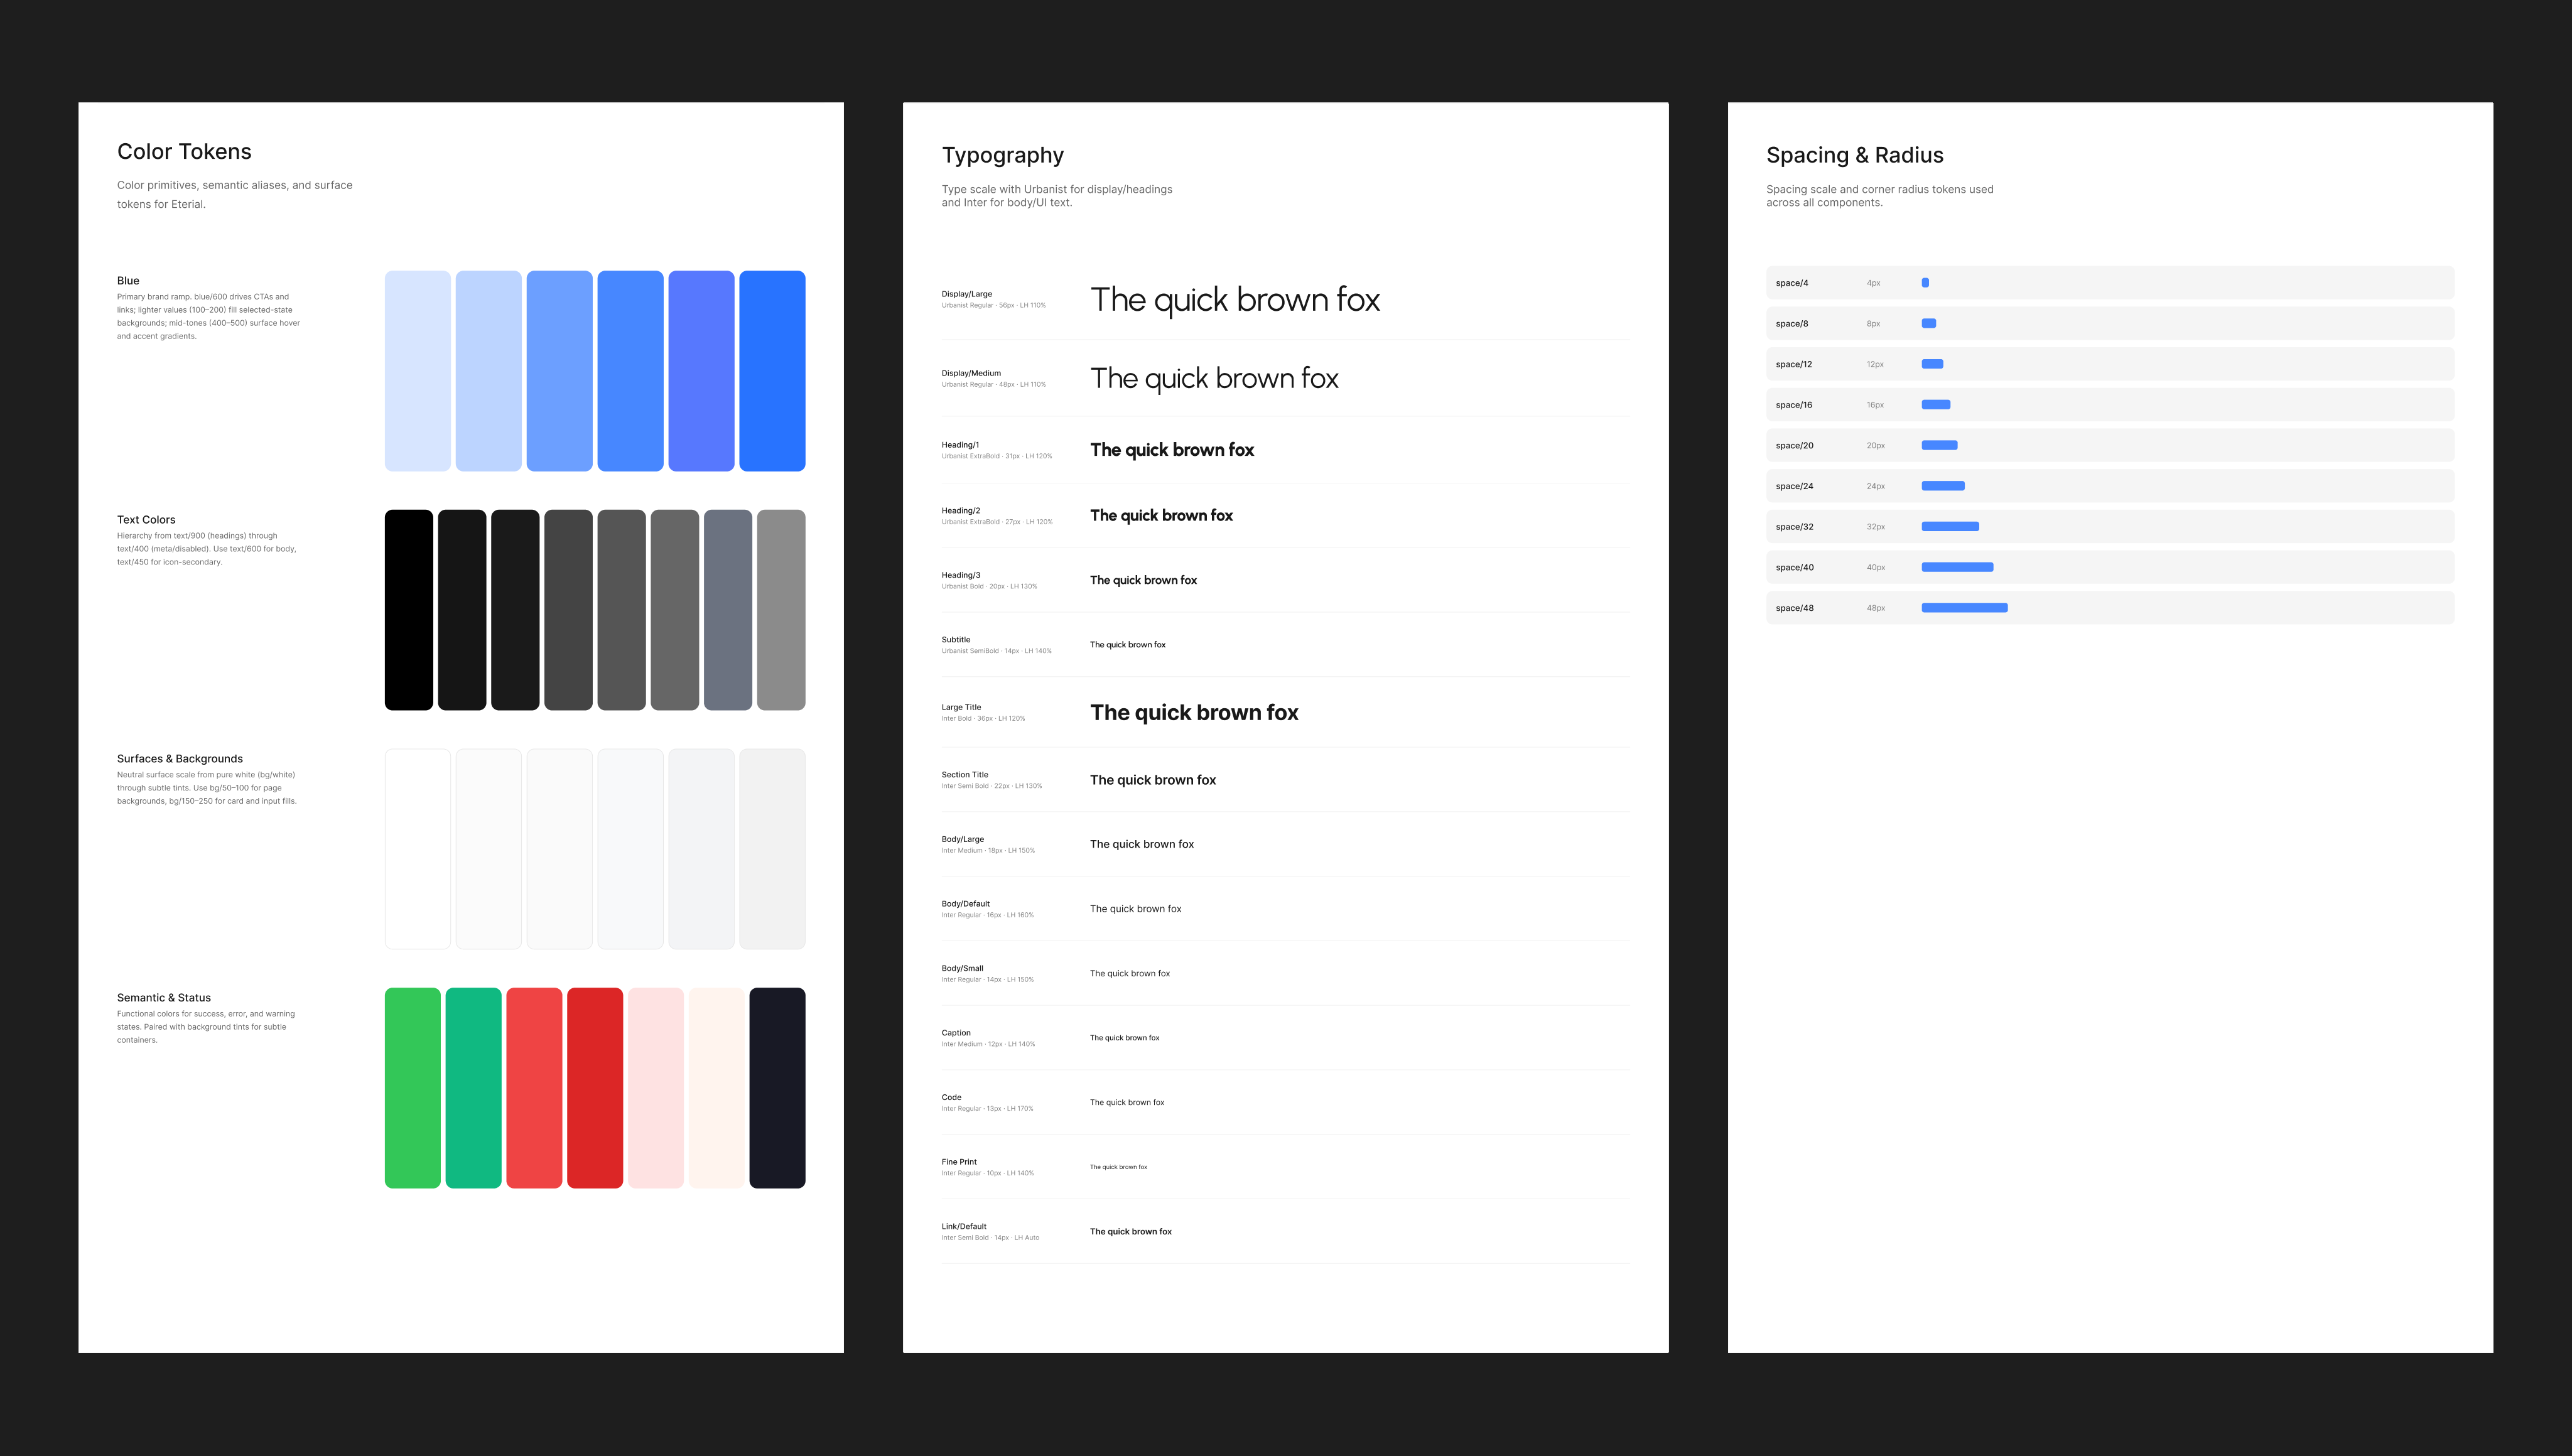Click the "Heading/2" style label
The image size is (2572, 1456).
961,511
